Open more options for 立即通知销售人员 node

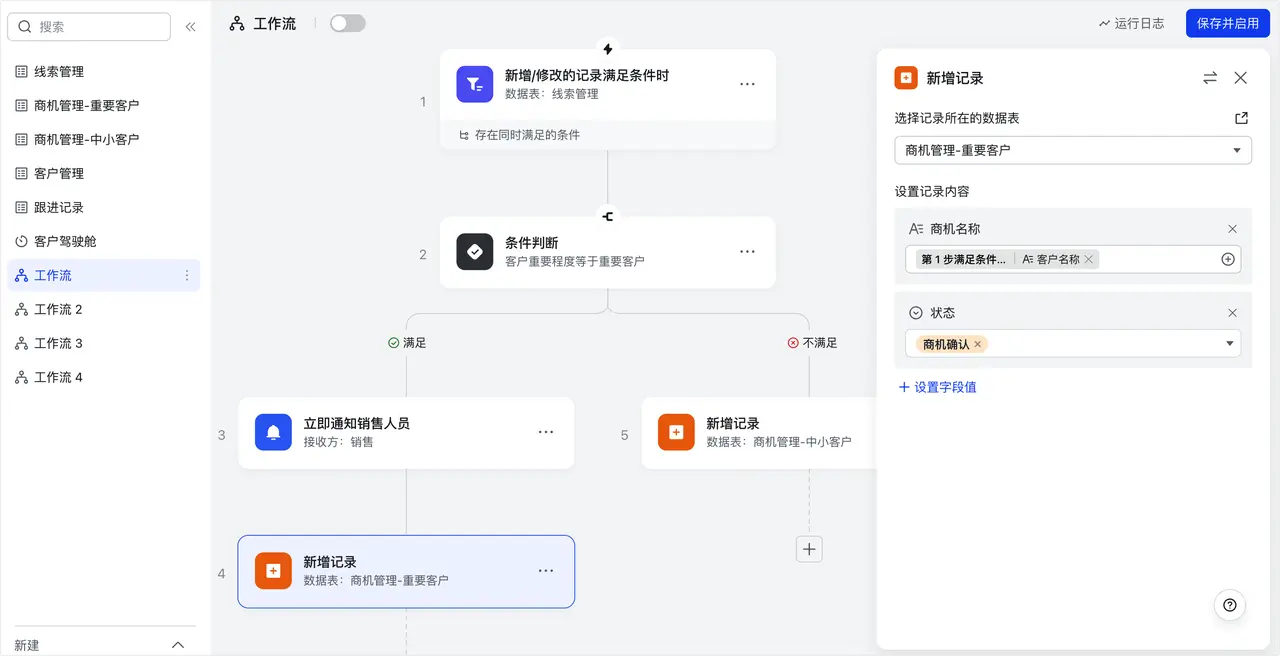click(546, 432)
